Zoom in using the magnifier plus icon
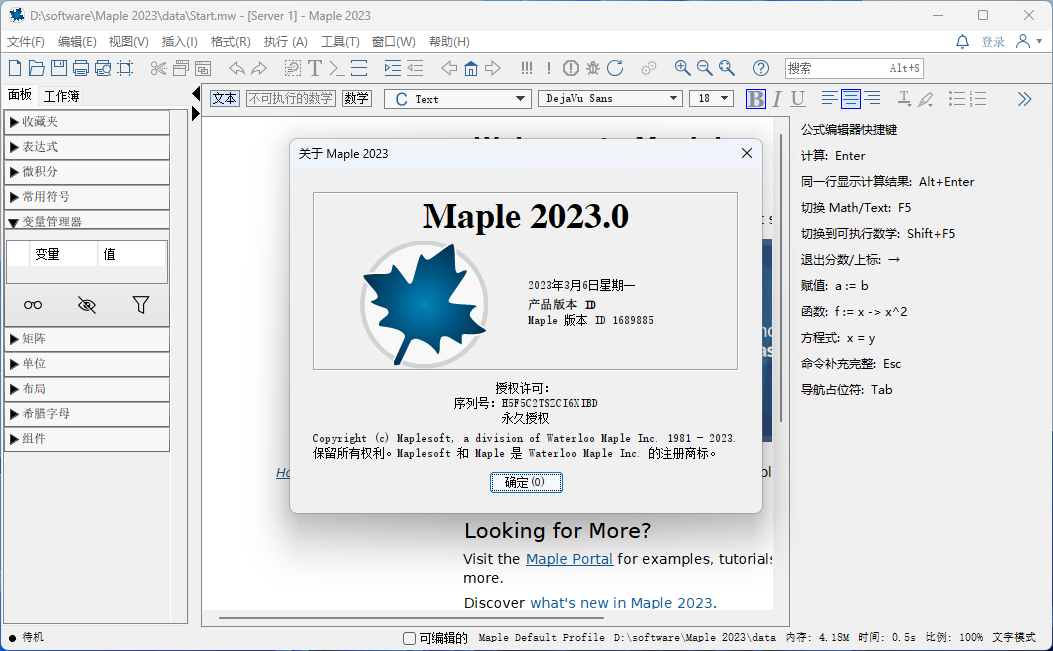Viewport: 1053px width, 651px height. tap(682, 68)
